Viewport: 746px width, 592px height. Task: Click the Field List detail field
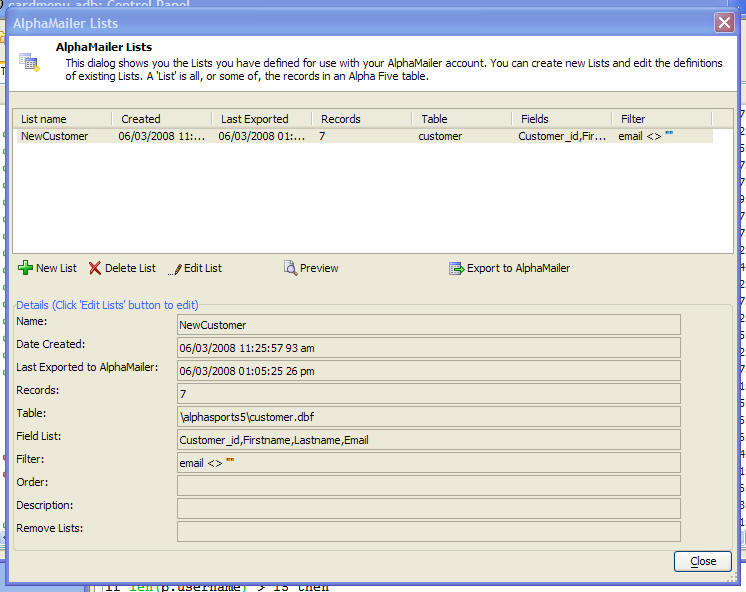click(429, 440)
